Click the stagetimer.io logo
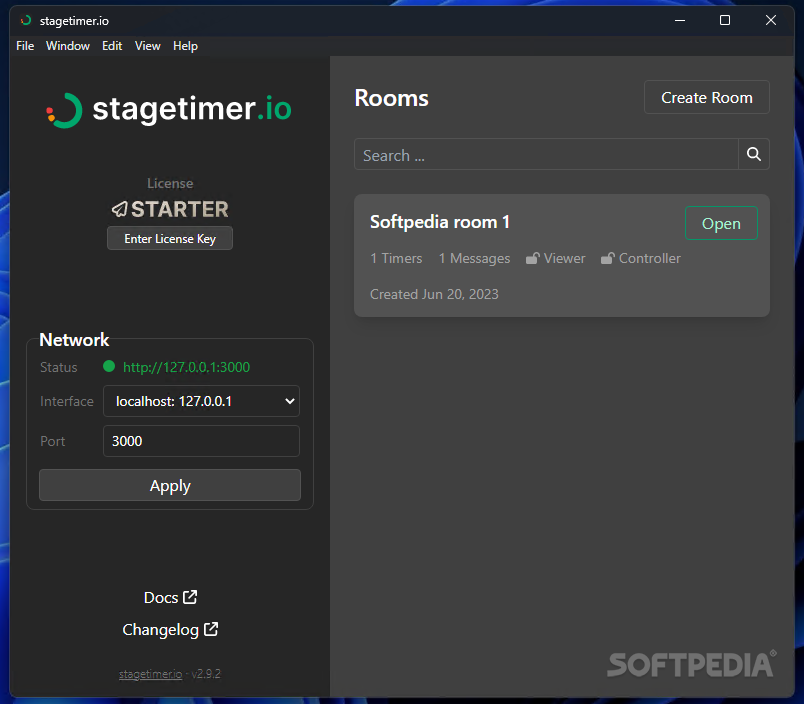The image size is (804, 704). (x=169, y=110)
